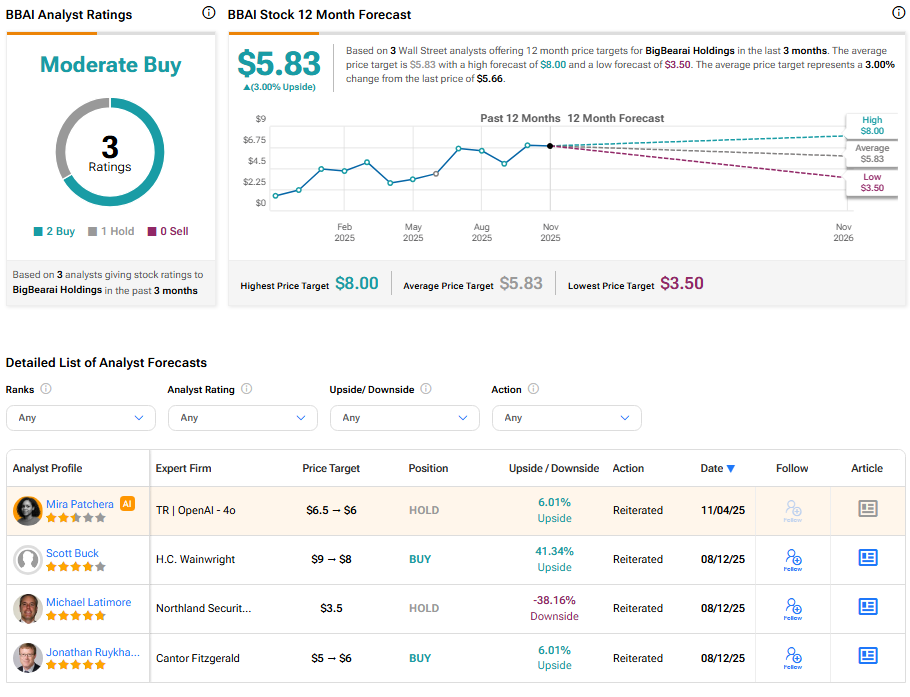The image size is (910, 697).
Task: Open Northland Securities article icon
Action: 867,607
